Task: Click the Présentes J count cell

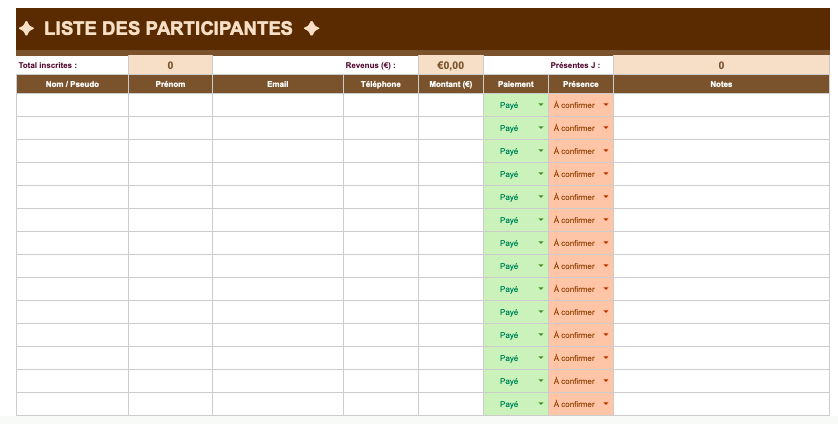Action: pyautogui.click(x=720, y=65)
